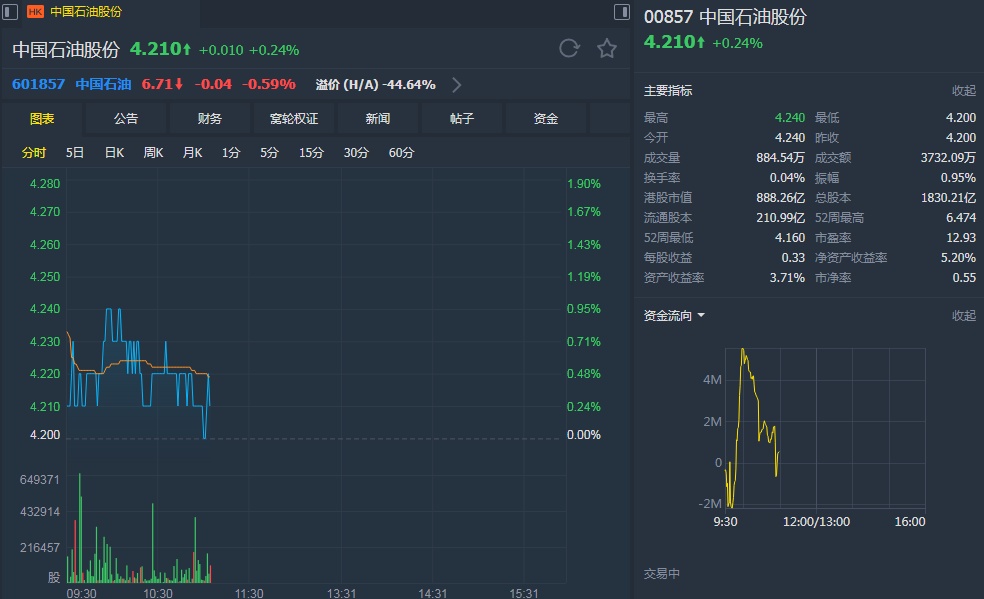Click the 每股收益 value 0.33

[793, 258]
